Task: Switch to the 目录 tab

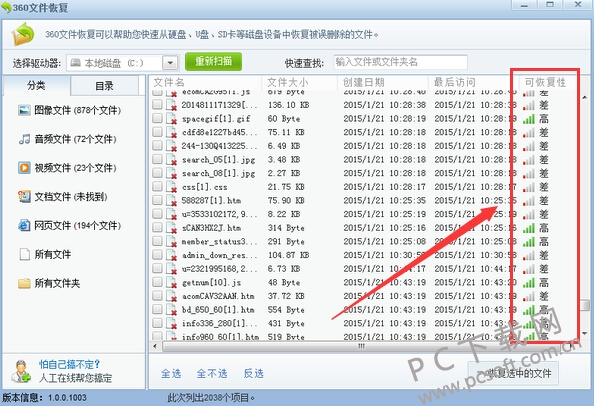Action: coord(104,86)
